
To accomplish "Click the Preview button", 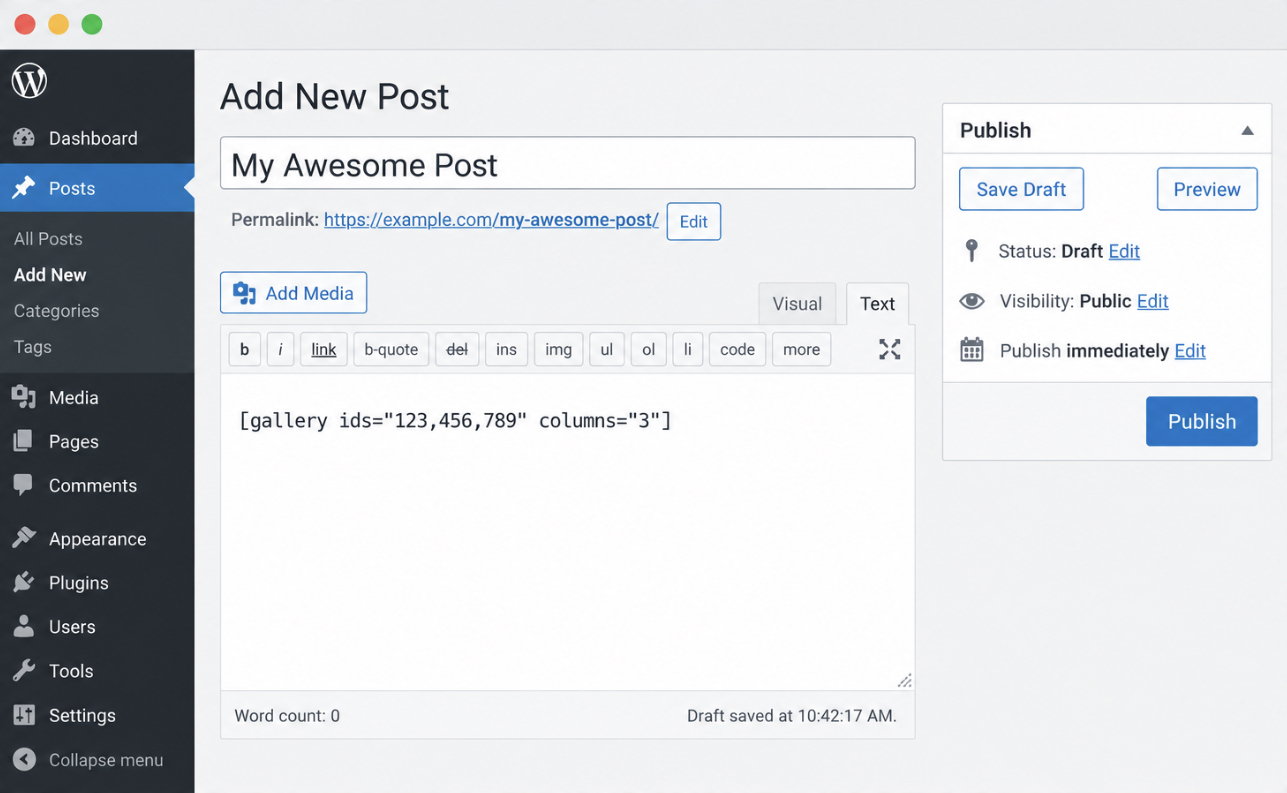I will point(1207,189).
